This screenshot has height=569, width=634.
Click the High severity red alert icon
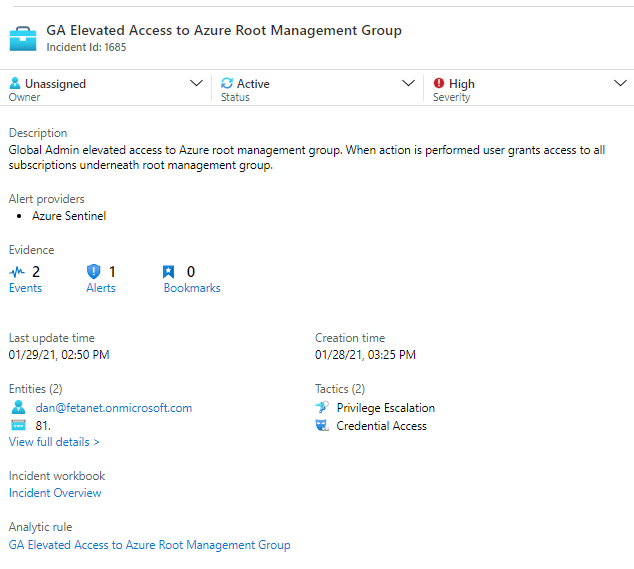pos(439,84)
